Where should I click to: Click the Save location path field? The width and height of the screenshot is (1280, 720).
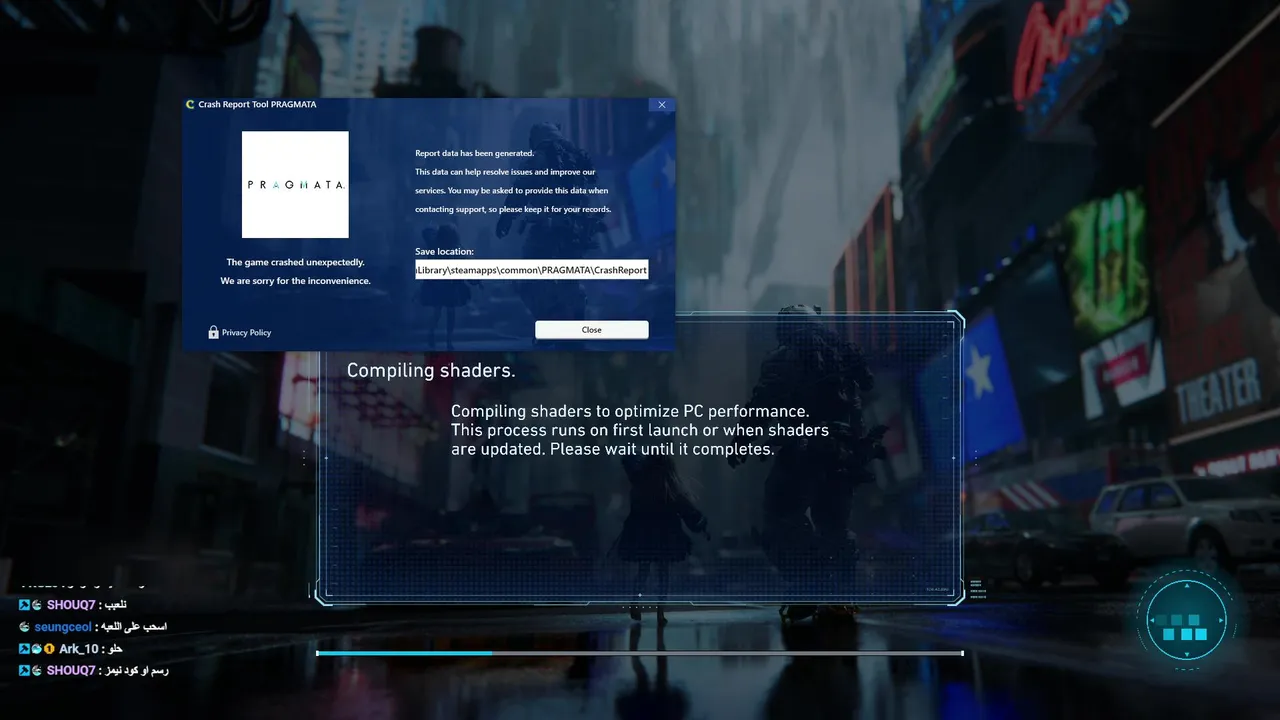(x=532, y=270)
